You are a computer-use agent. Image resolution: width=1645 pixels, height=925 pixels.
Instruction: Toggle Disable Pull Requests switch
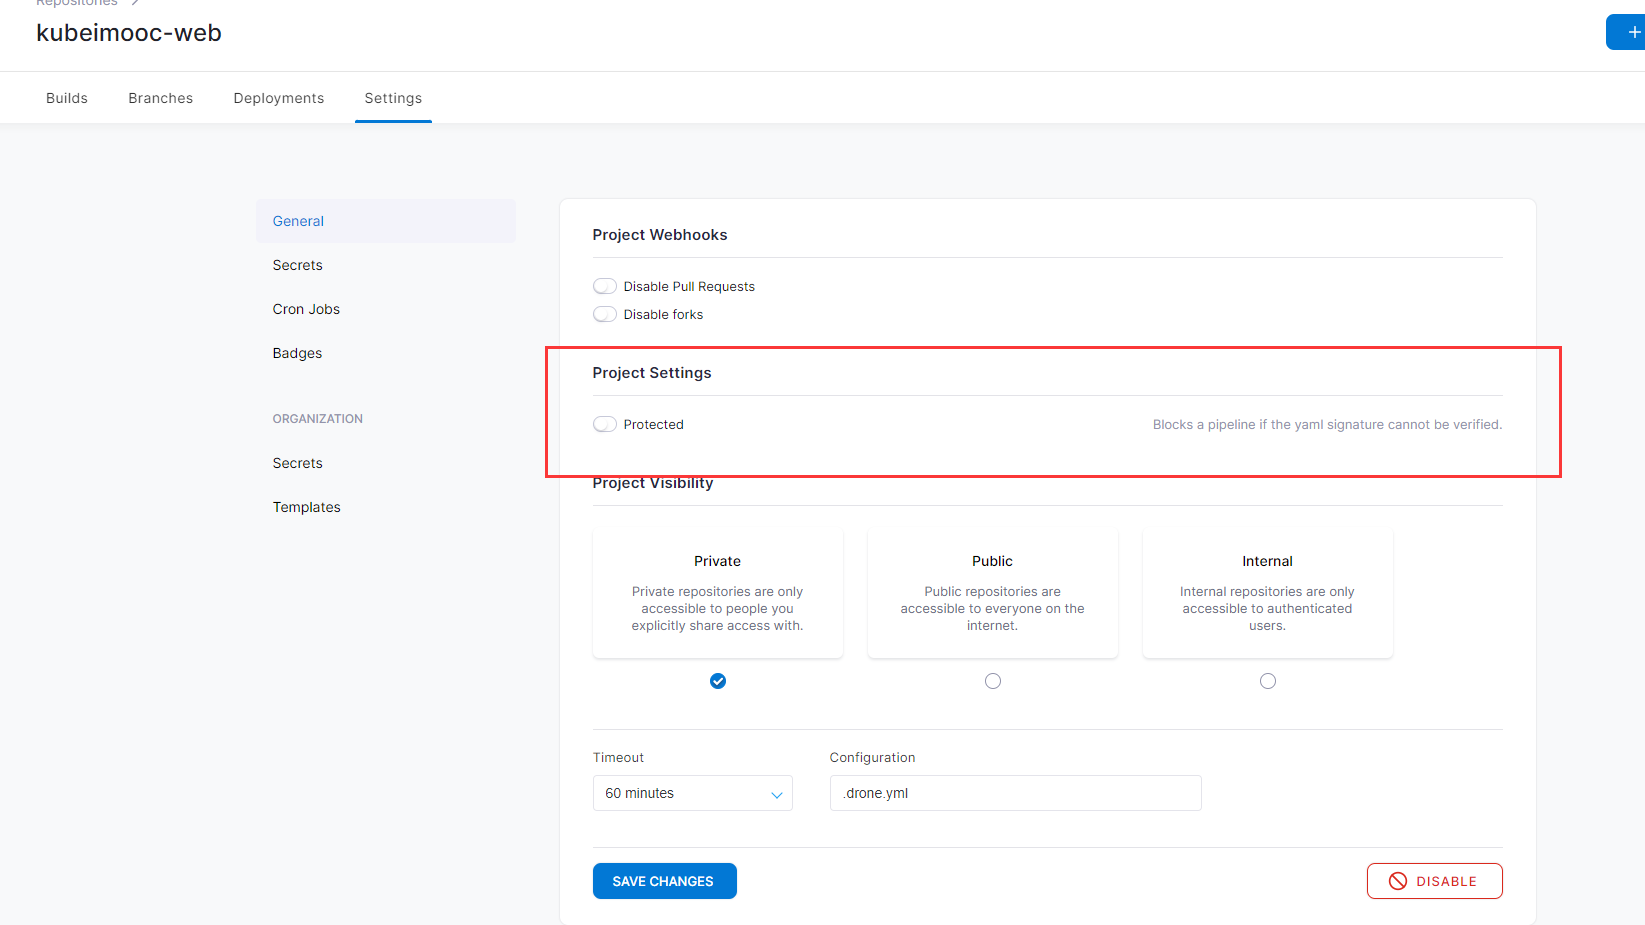click(x=605, y=287)
